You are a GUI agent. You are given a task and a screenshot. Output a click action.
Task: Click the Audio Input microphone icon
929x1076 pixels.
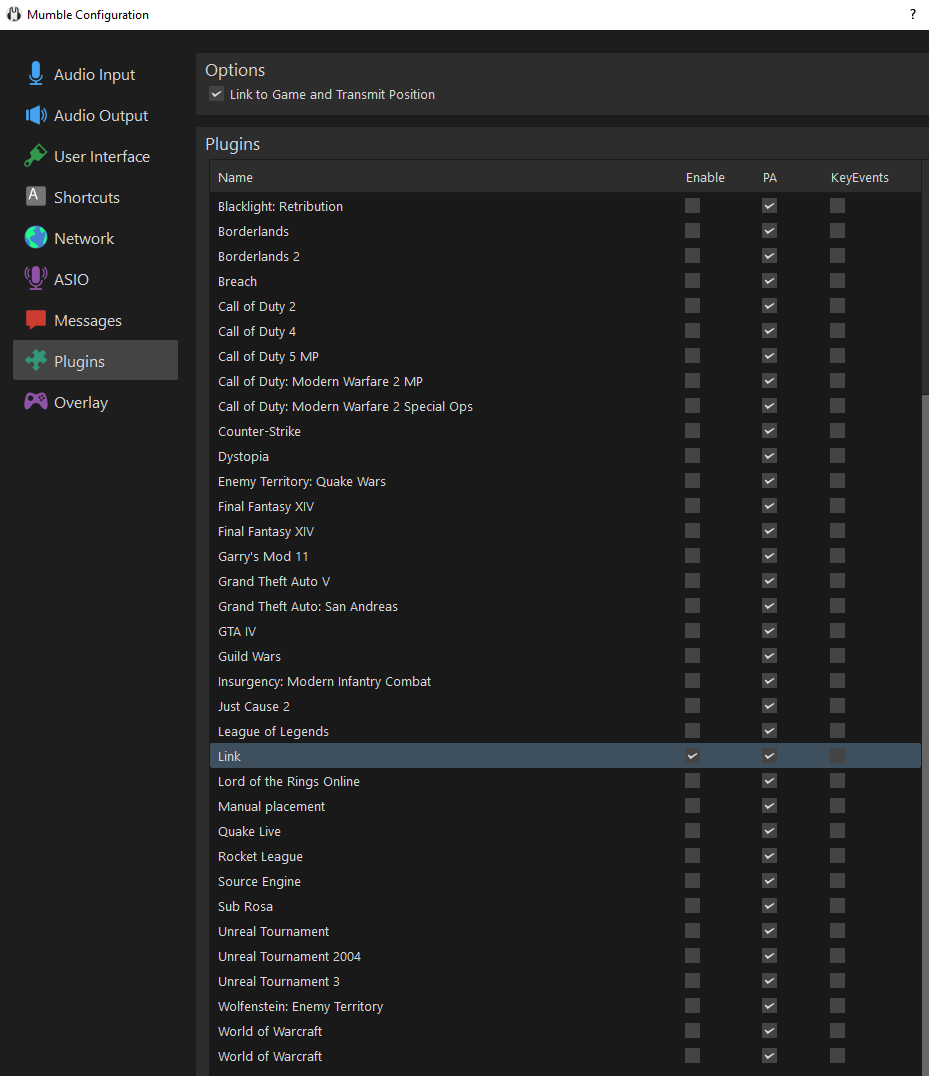[x=36, y=74]
